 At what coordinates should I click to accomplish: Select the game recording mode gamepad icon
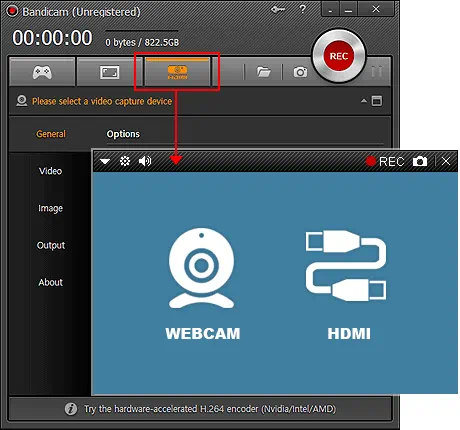click(x=42, y=72)
